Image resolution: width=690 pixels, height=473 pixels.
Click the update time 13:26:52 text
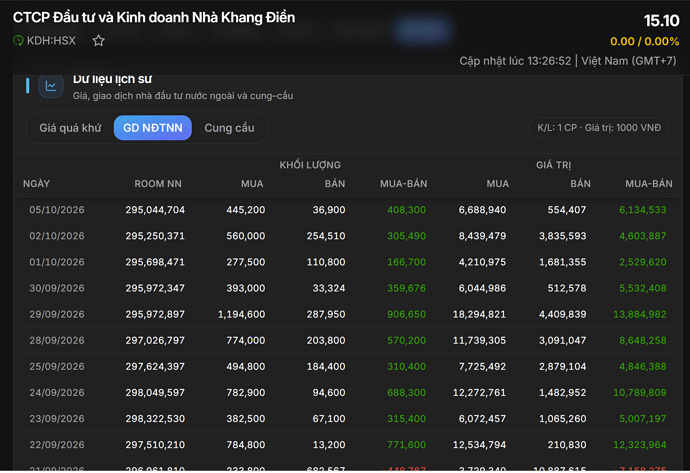click(515, 61)
